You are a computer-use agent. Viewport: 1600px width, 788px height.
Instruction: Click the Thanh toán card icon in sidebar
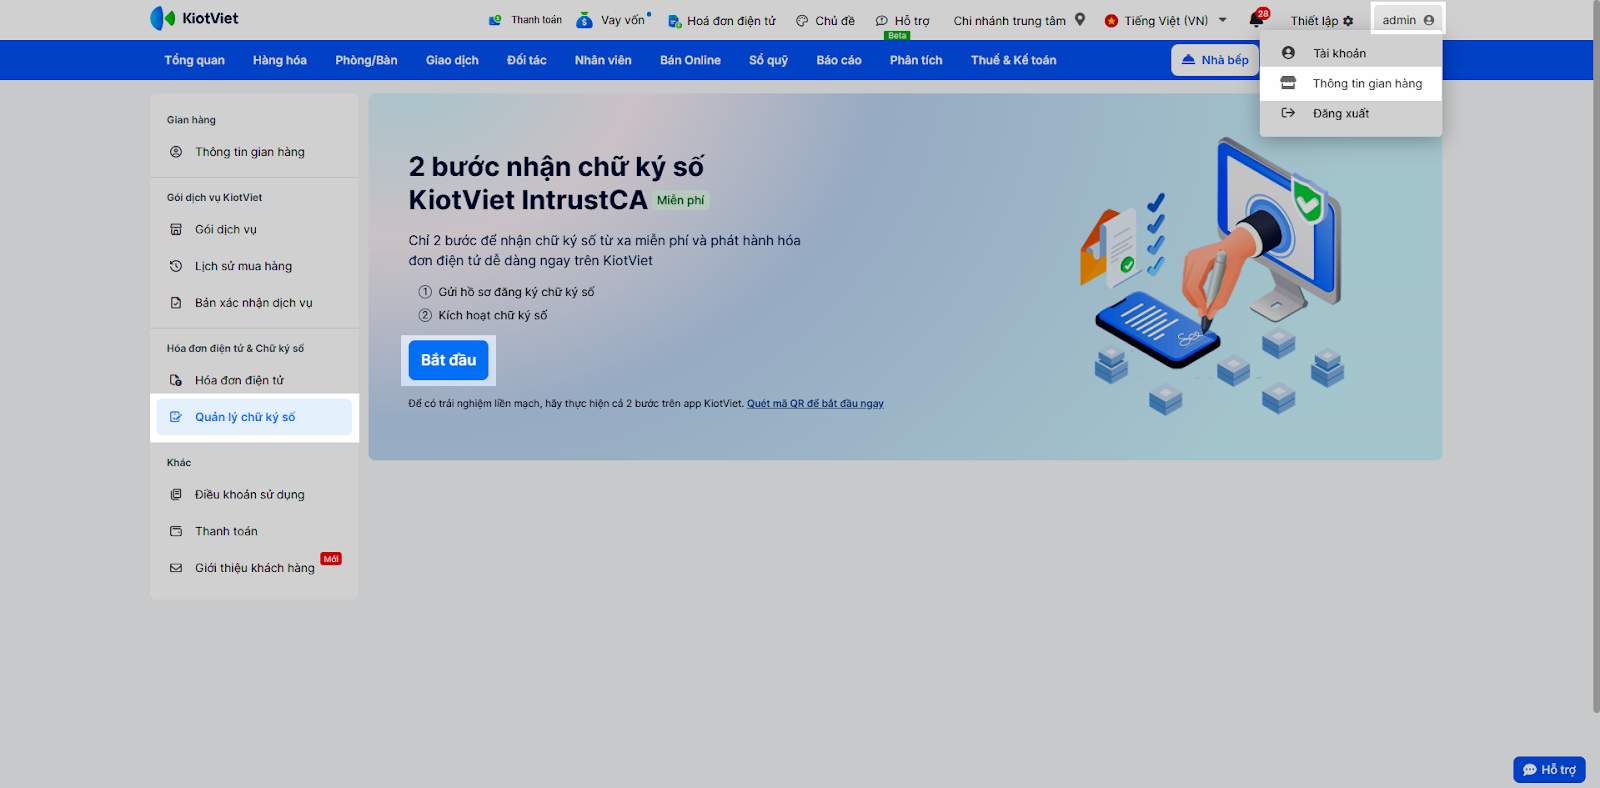(x=176, y=531)
